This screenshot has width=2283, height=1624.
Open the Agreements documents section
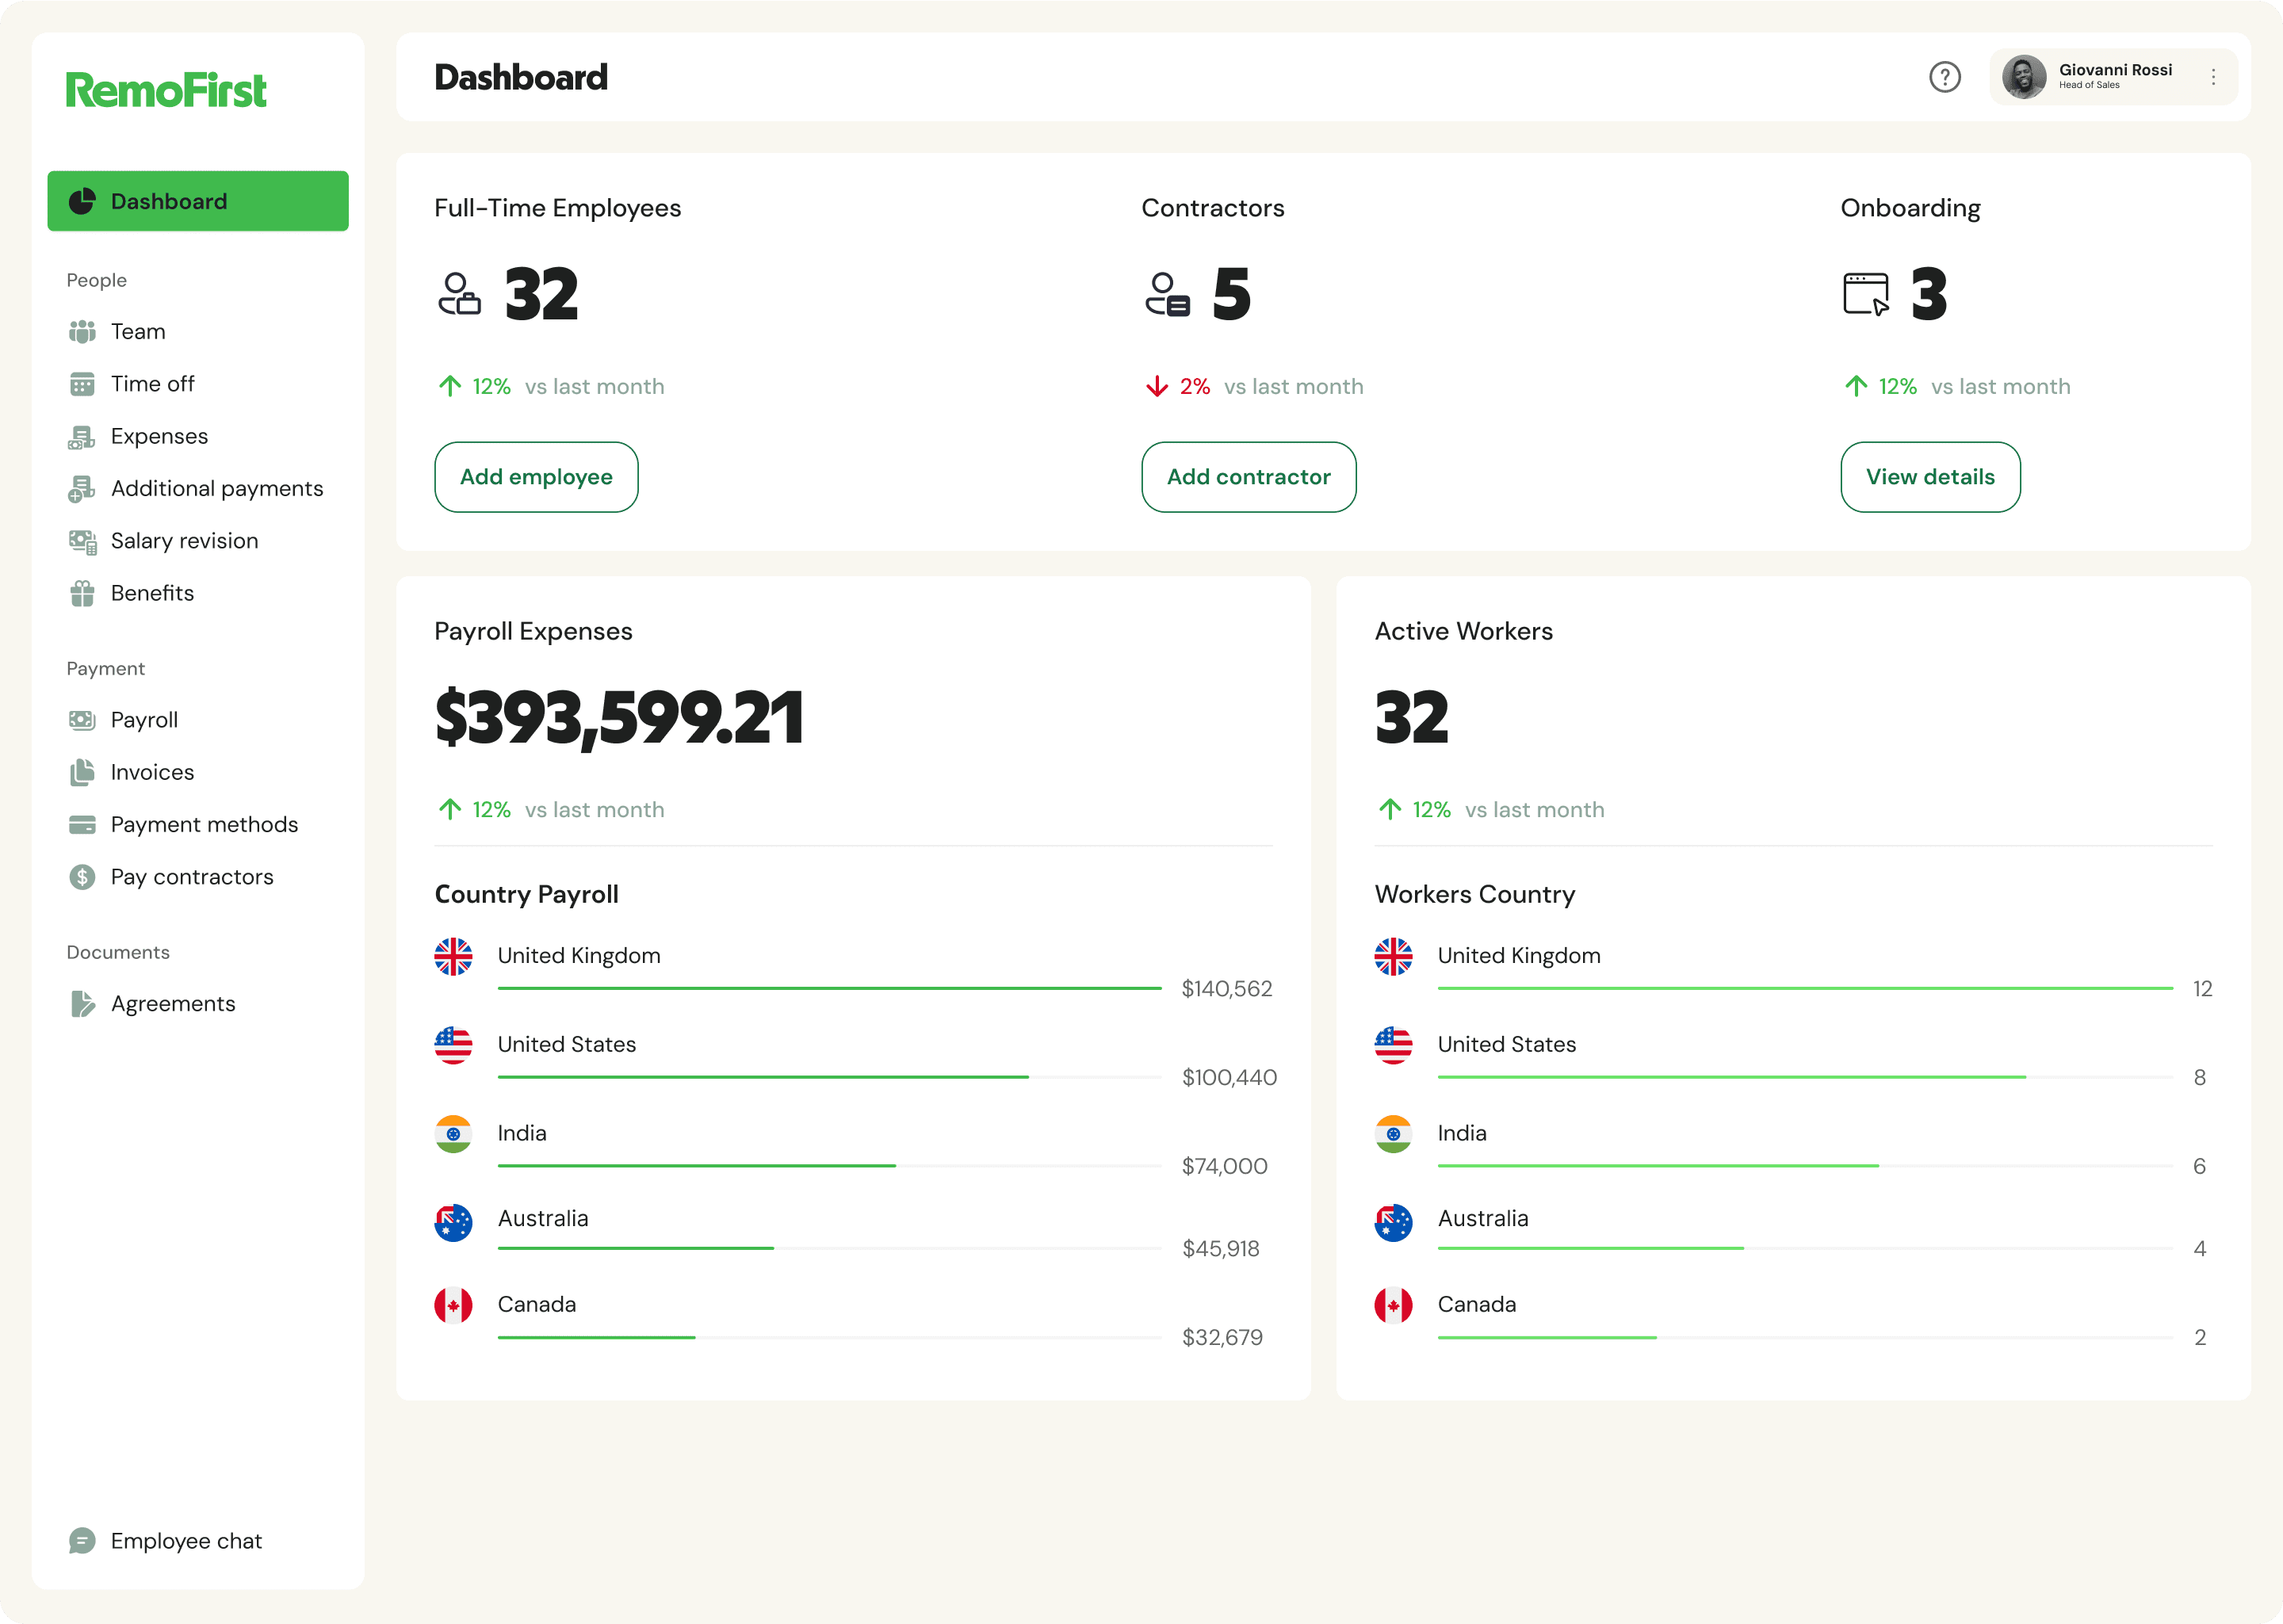[x=173, y=1004]
